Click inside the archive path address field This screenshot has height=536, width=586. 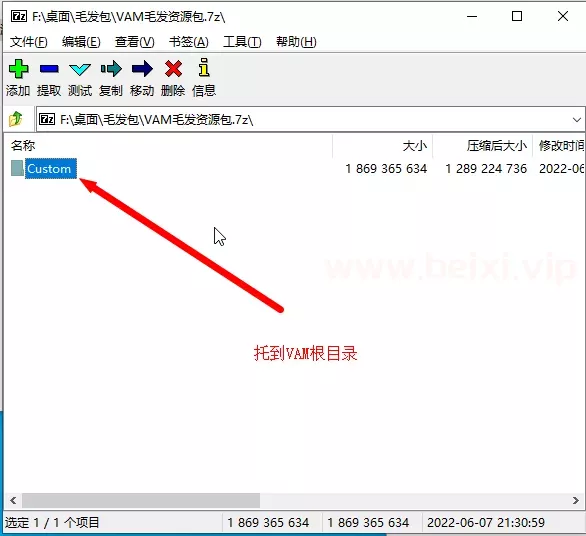(310, 120)
